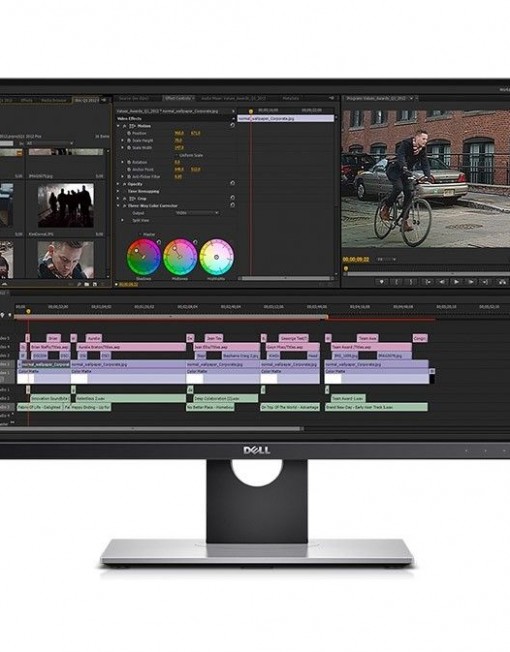The height and width of the screenshot is (652, 510).
Task: Select the man's face thumbnail in bin
Action: click(66, 260)
